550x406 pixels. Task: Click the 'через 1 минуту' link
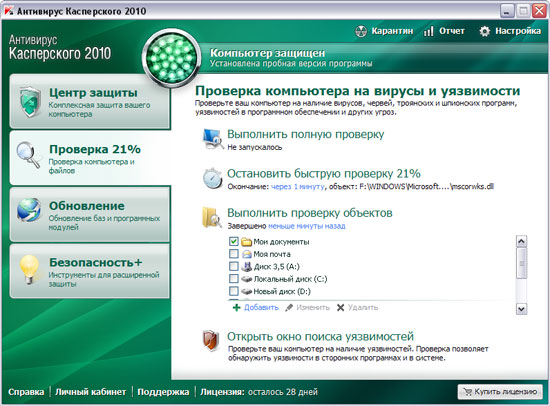coord(298,187)
